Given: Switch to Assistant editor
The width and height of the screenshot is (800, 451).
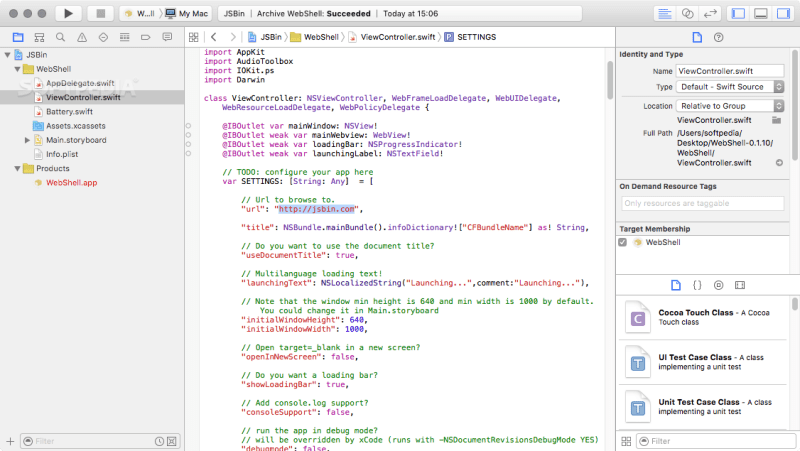Looking at the screenshot, I should click(687, 14).
